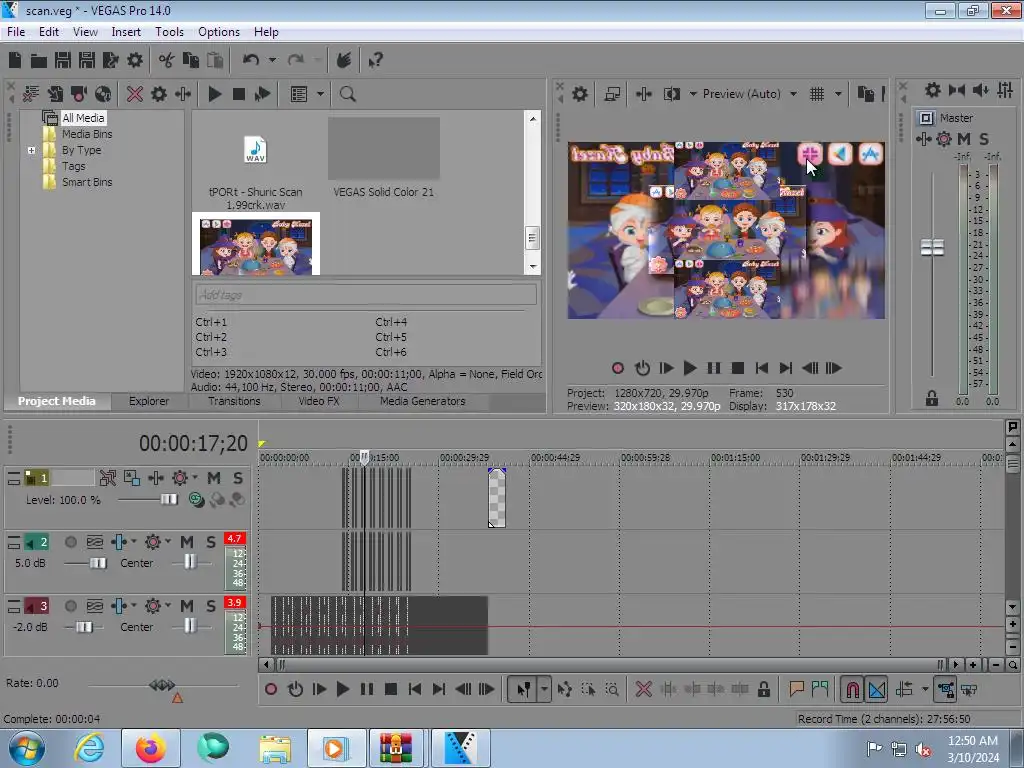
Task: Toggle preview on external monitor icon
Action: tap(612, 94)
